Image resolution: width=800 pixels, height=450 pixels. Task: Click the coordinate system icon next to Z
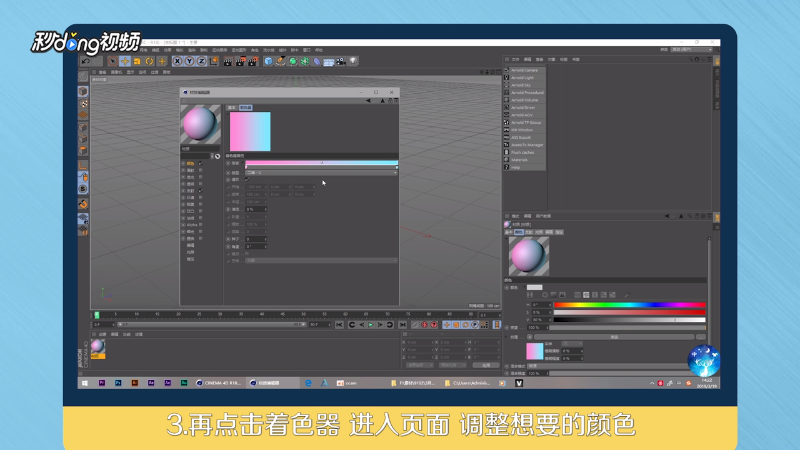(x=214, y=61)
